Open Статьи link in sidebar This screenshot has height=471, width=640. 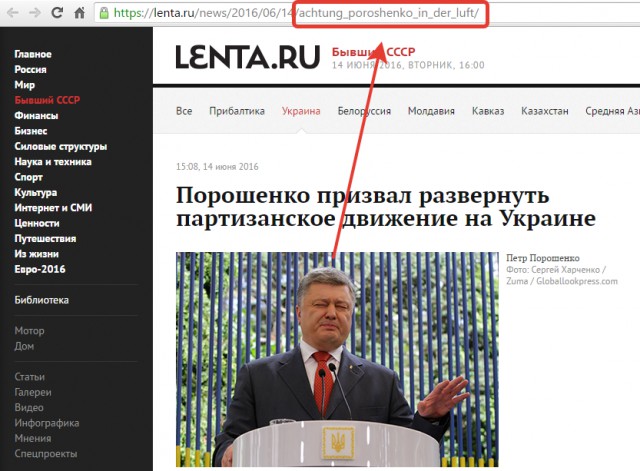(30, 377)
